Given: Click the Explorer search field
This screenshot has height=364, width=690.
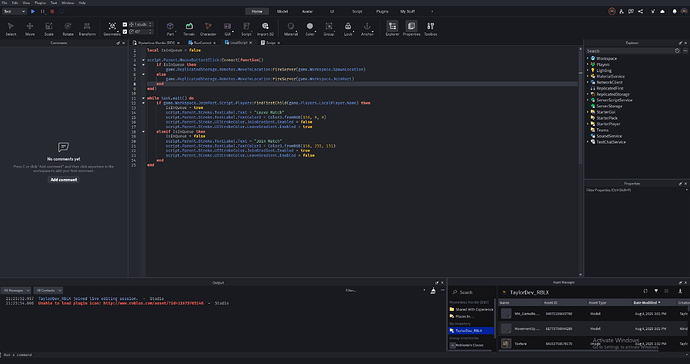Looking at the screenshot, I should pos(630,51).
